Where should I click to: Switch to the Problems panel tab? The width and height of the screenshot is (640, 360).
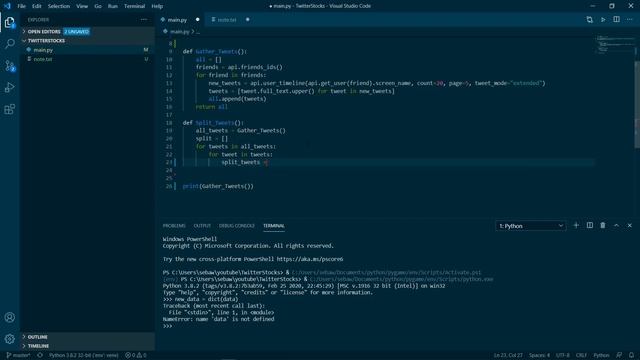coord(174,226)
